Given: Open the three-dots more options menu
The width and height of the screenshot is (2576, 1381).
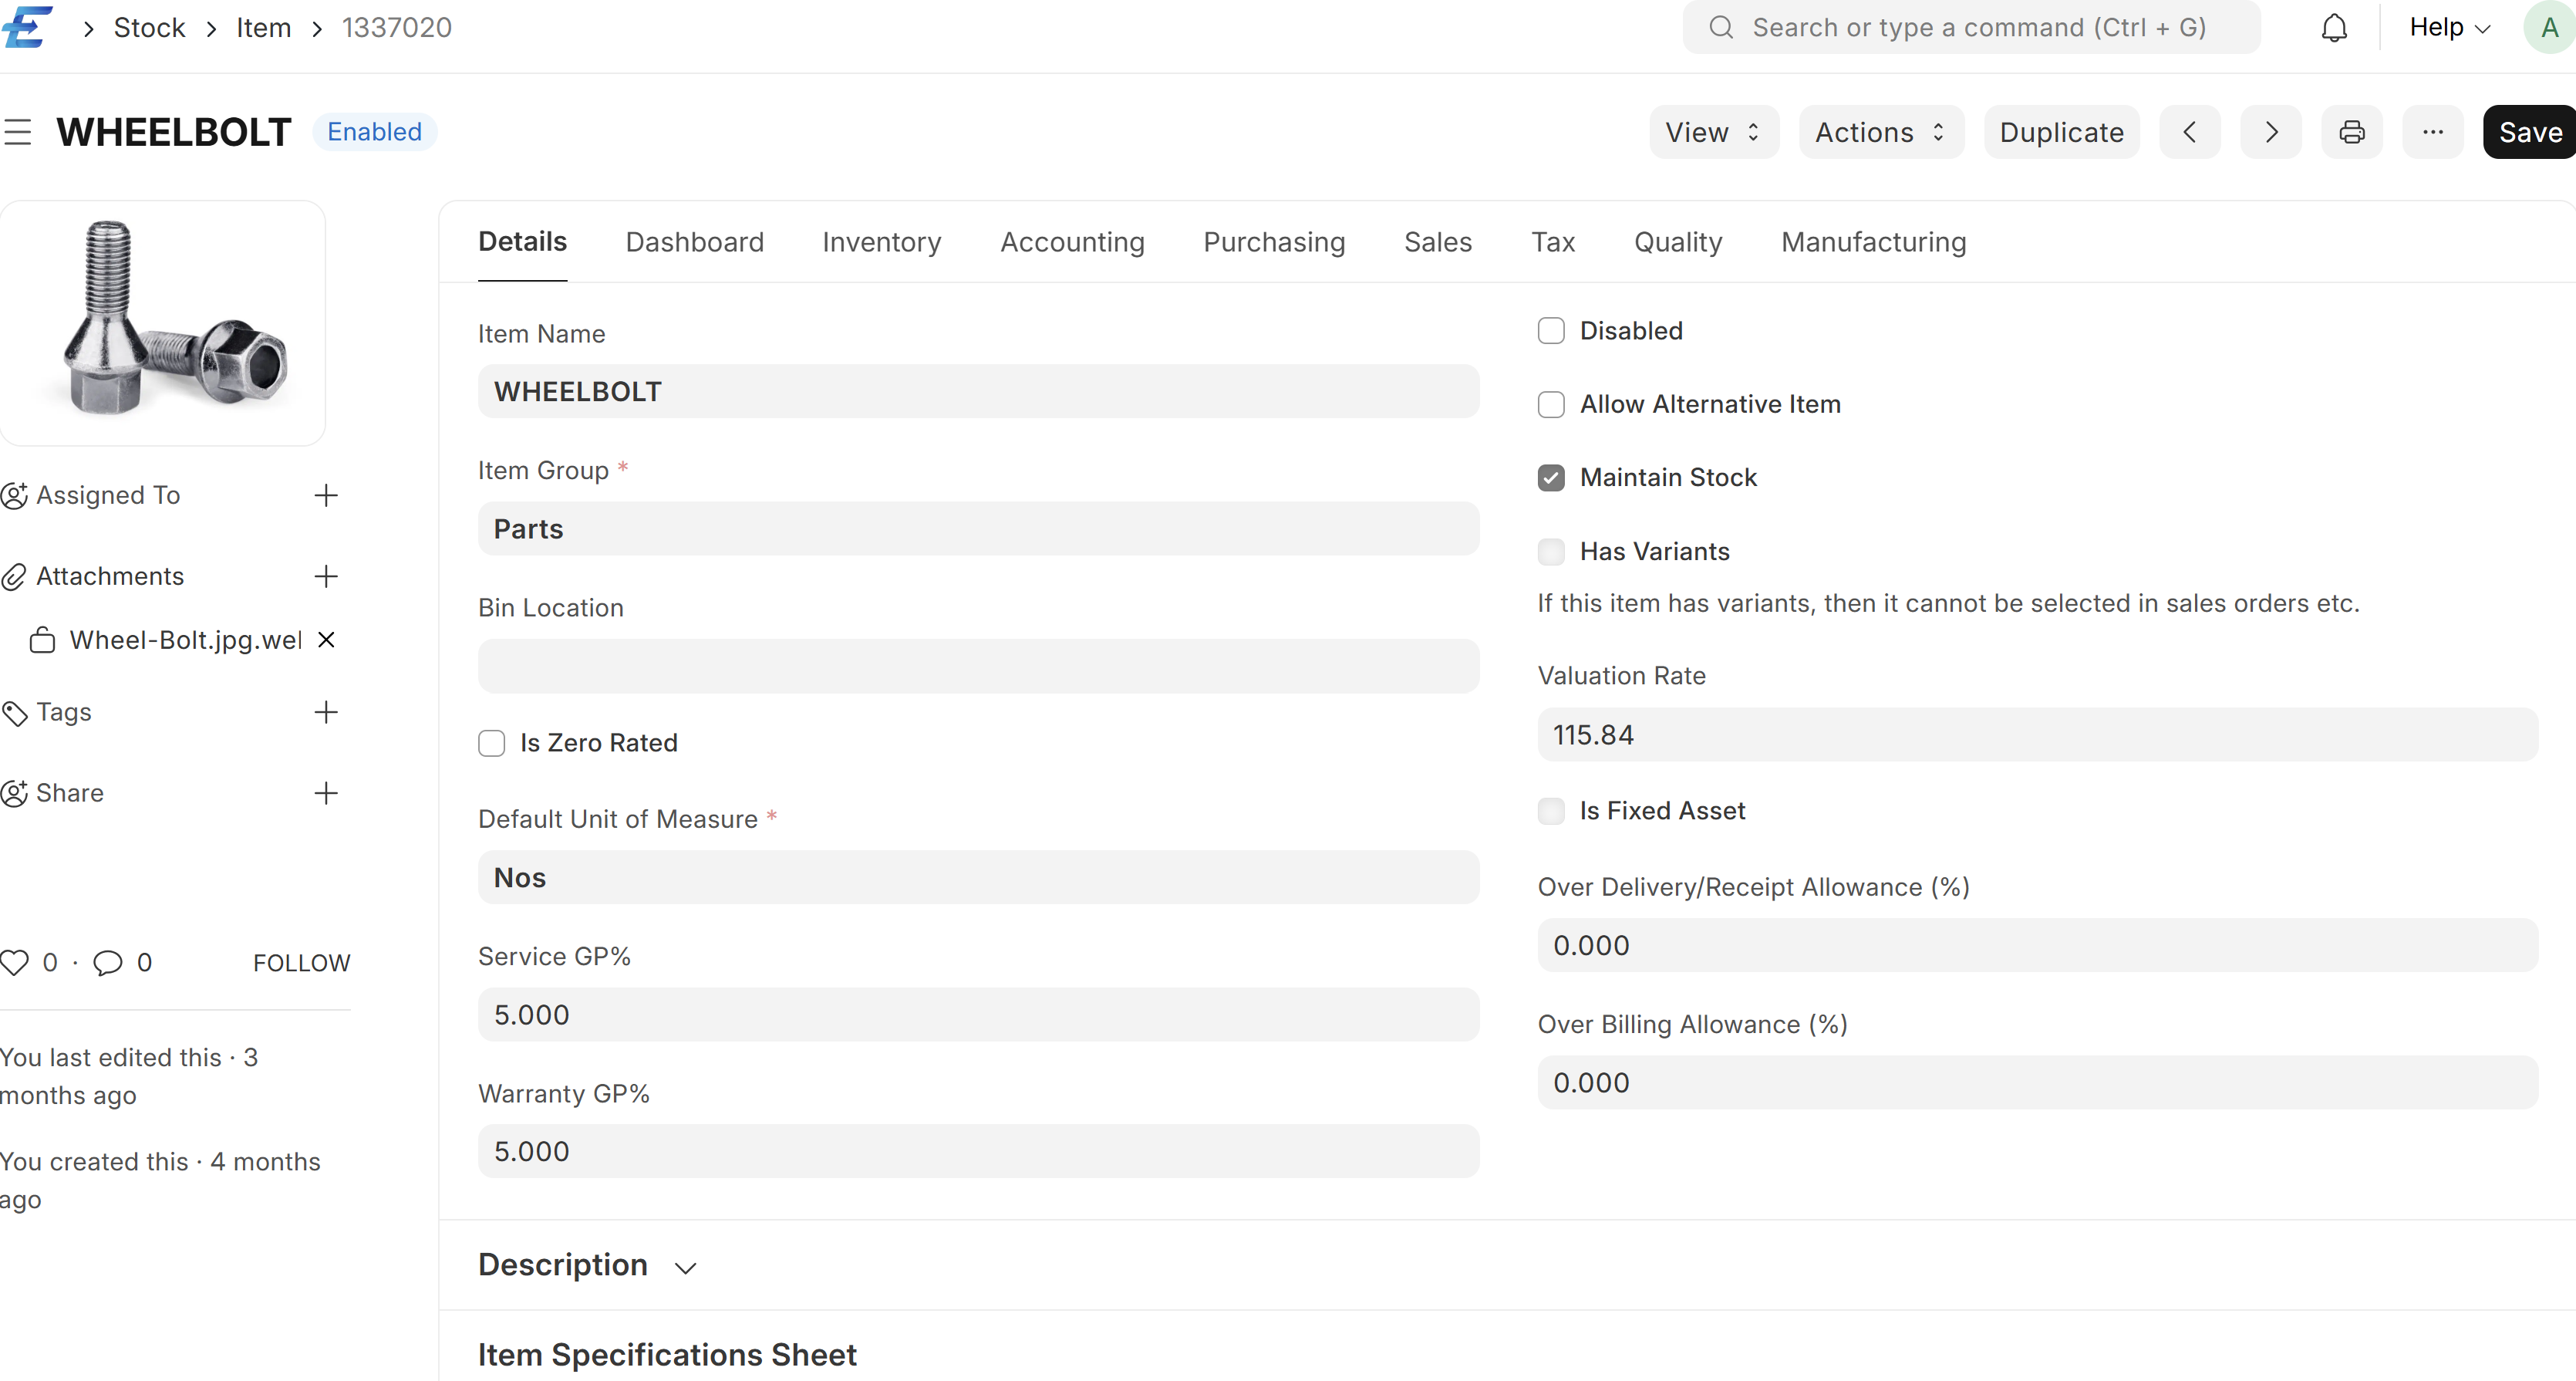Looking at the screenshot, I should [2432, 132].
